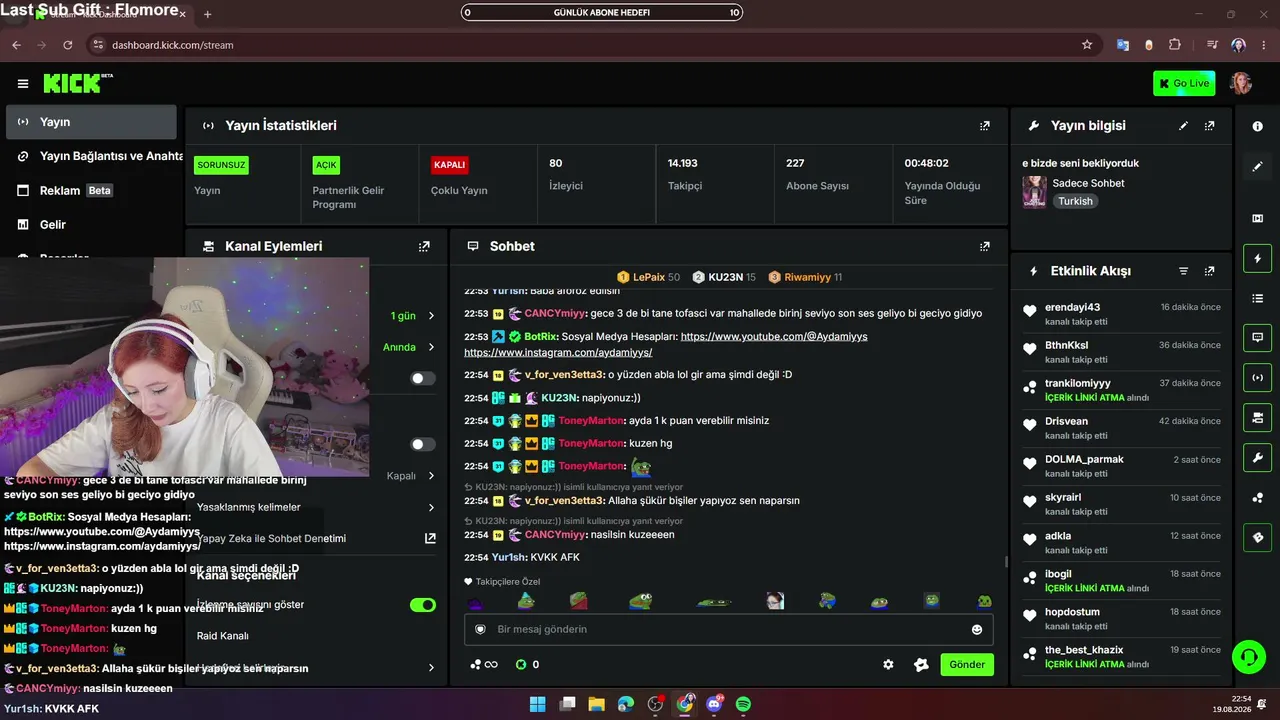Open a new browser tab
Image resolution: width=1280 pixels, height=720 pixels.
pos(208,14)
